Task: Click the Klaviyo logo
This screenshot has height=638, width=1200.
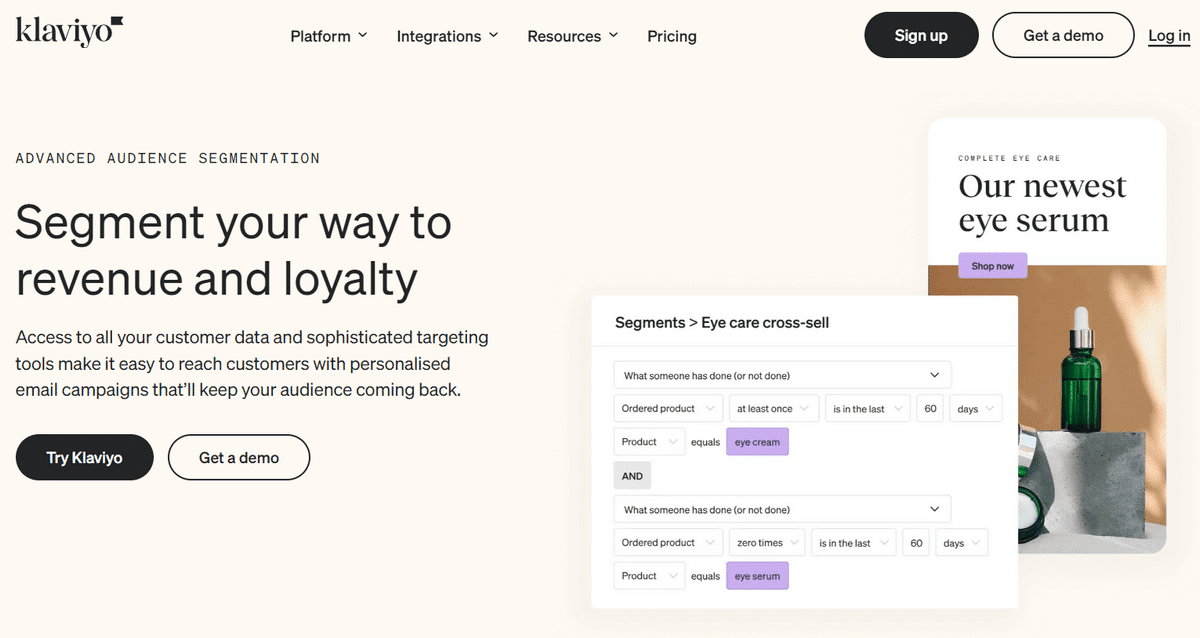Action: click(69, 32)
